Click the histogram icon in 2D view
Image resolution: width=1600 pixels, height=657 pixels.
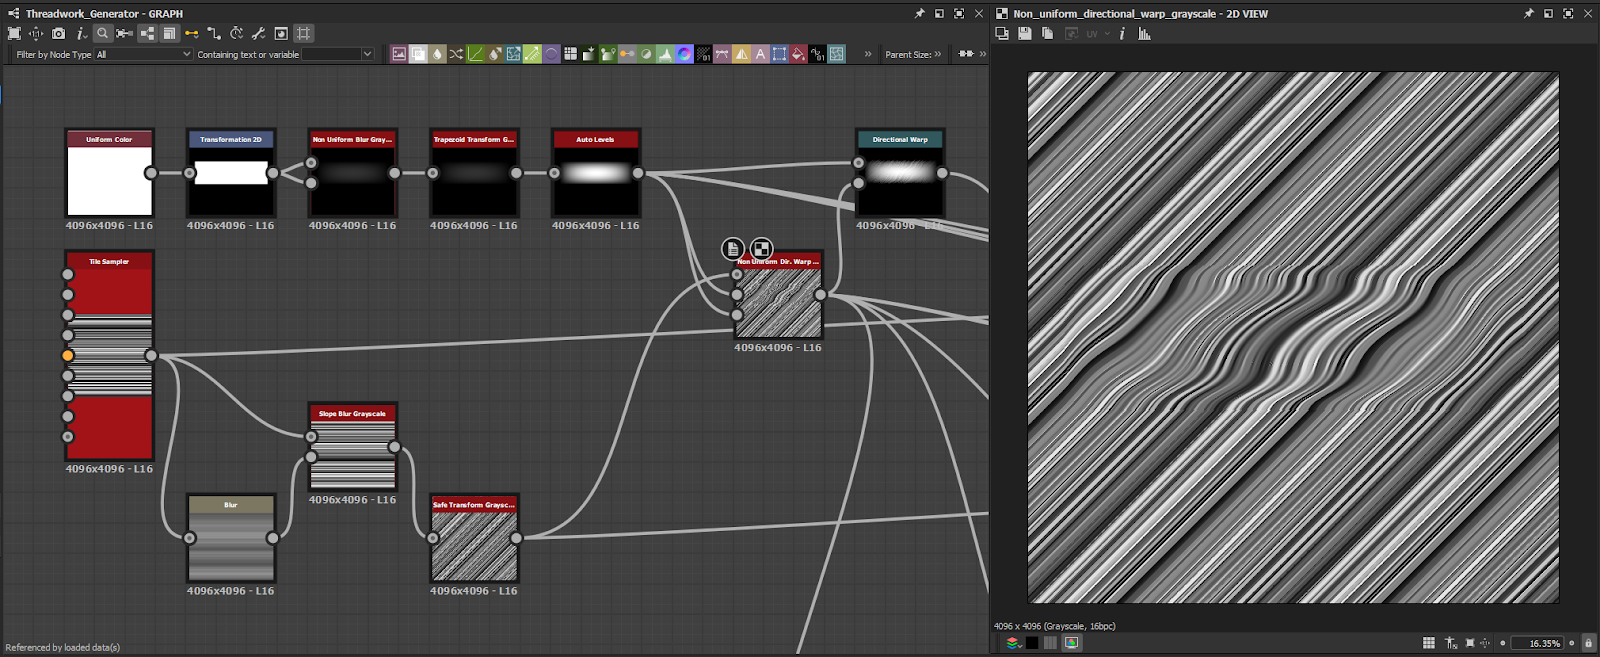coord(1145,34)
